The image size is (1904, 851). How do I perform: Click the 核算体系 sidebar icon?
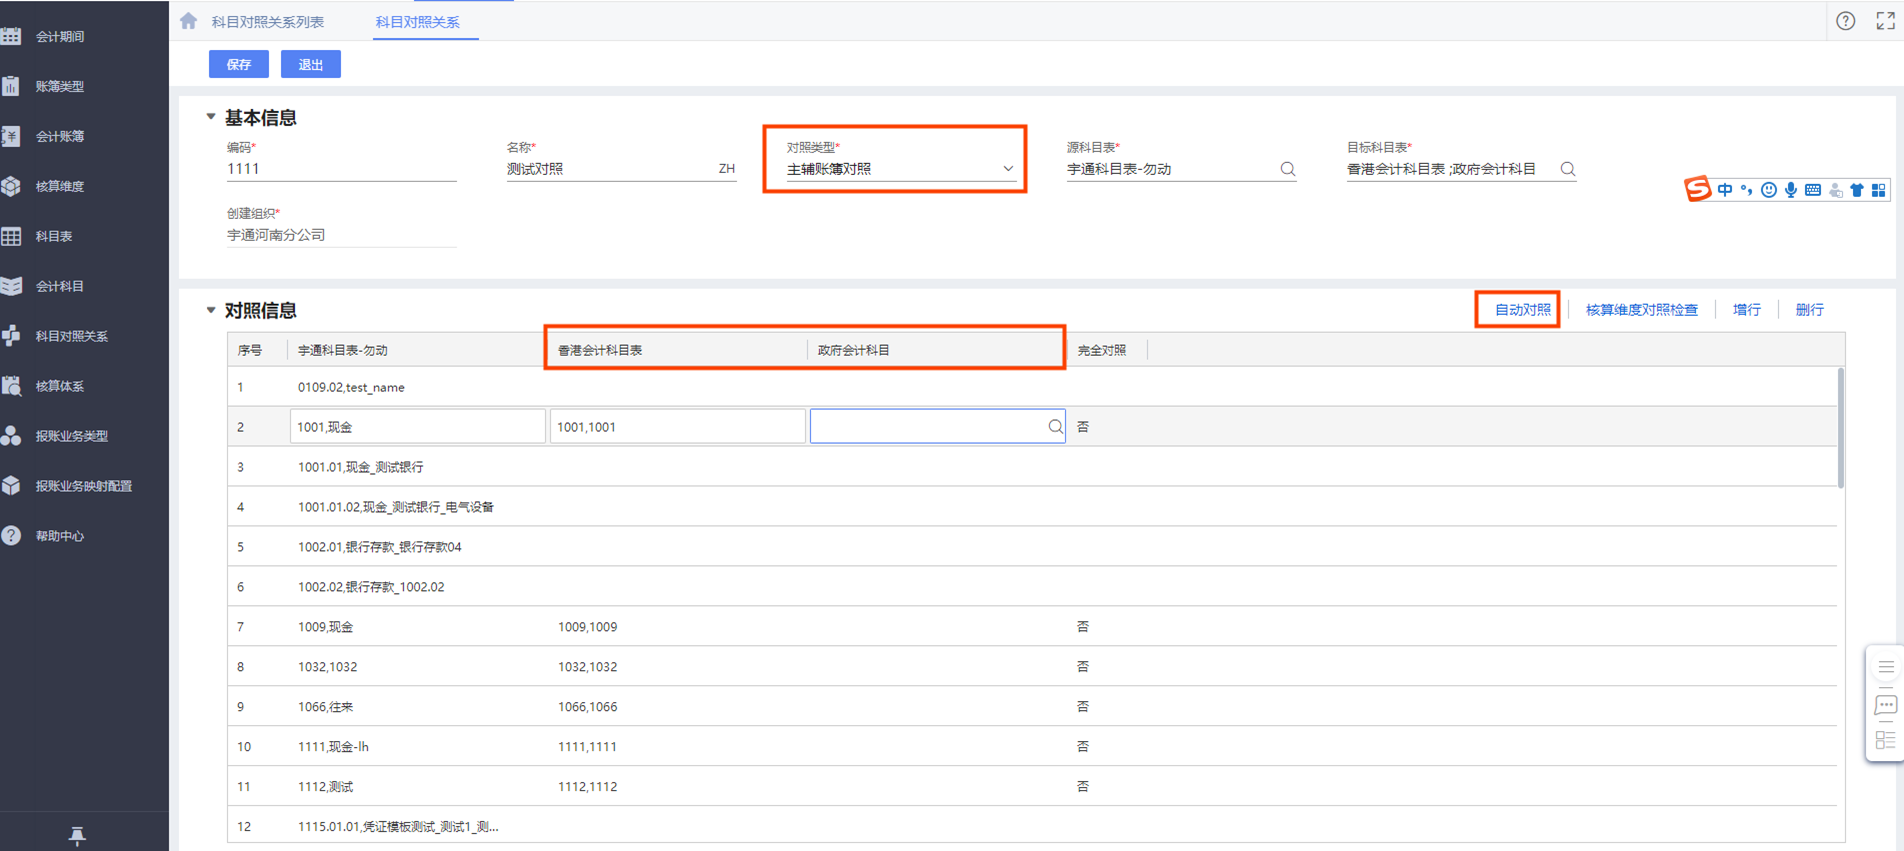point(11,386)
